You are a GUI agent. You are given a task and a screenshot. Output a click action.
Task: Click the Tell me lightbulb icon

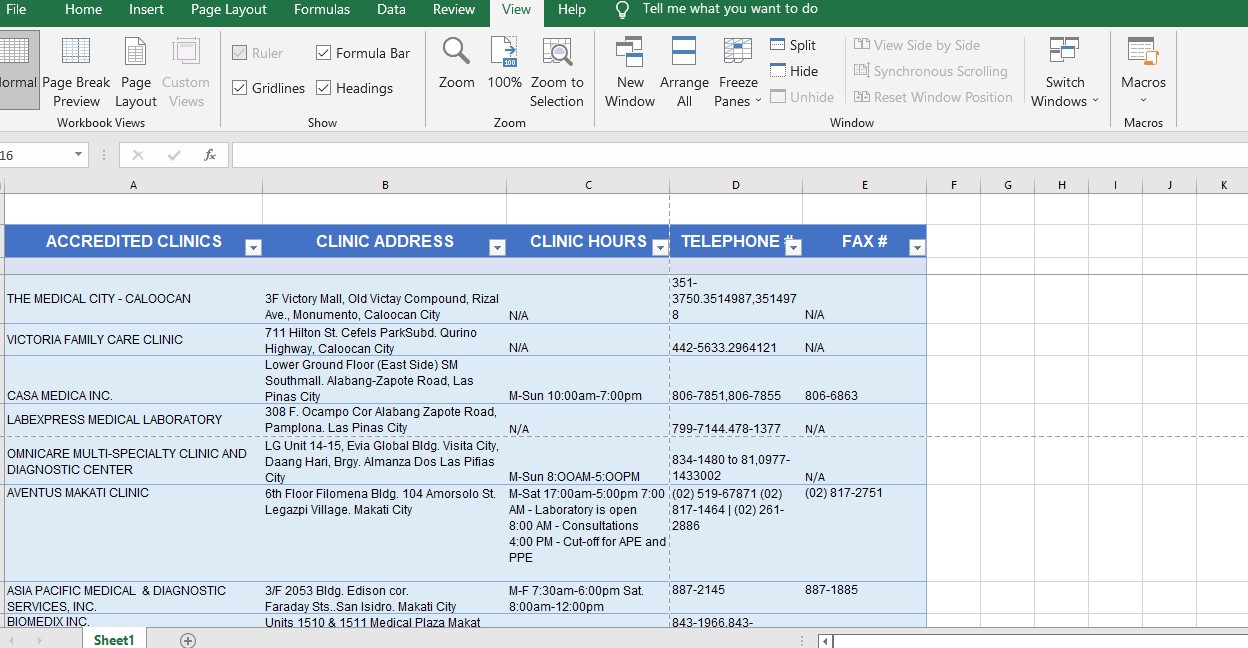(x=622, y=9)
